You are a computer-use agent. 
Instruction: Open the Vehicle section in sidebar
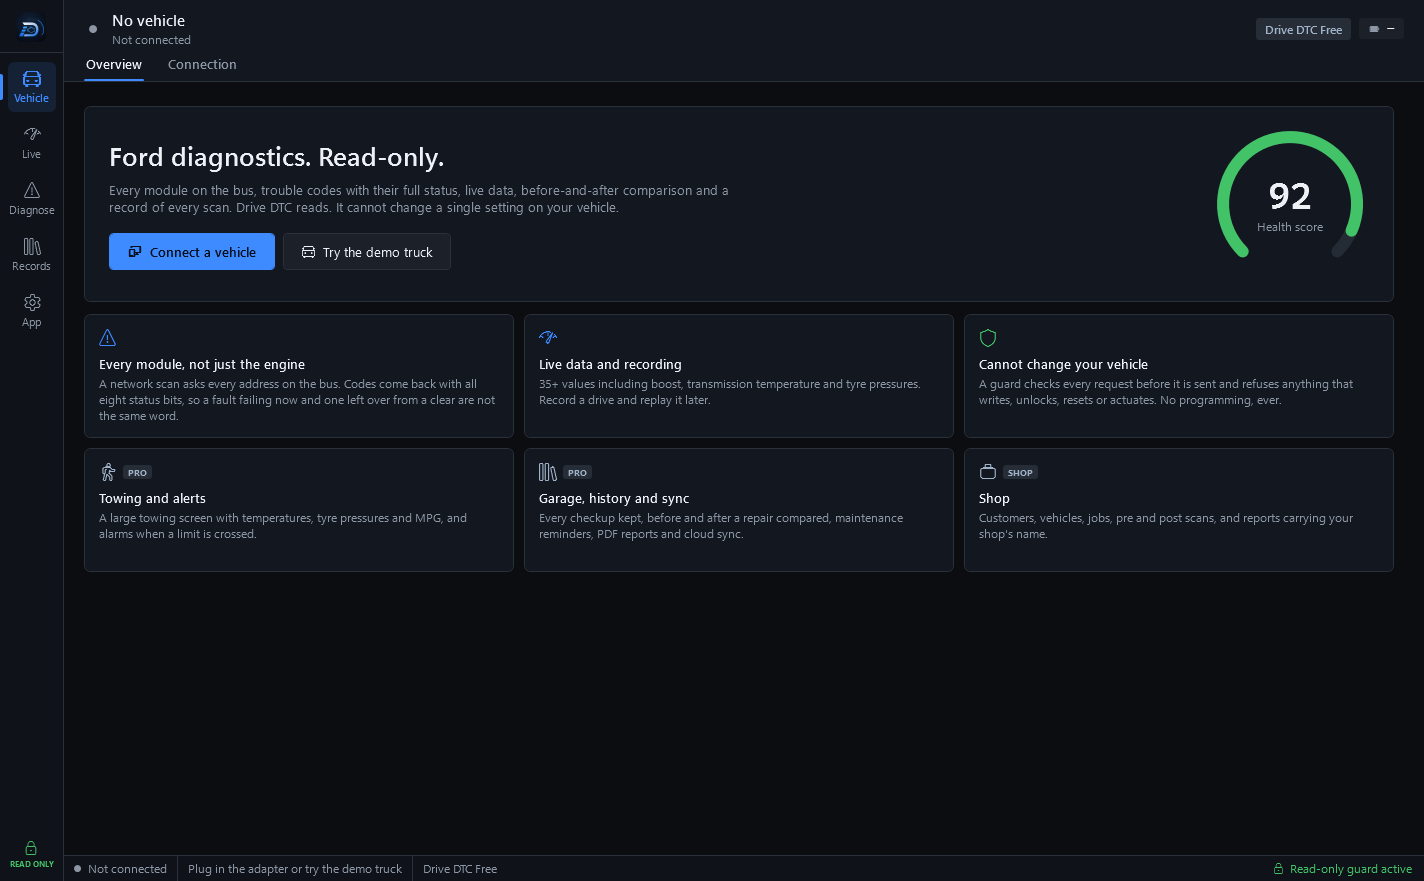(x=31, y=87)
